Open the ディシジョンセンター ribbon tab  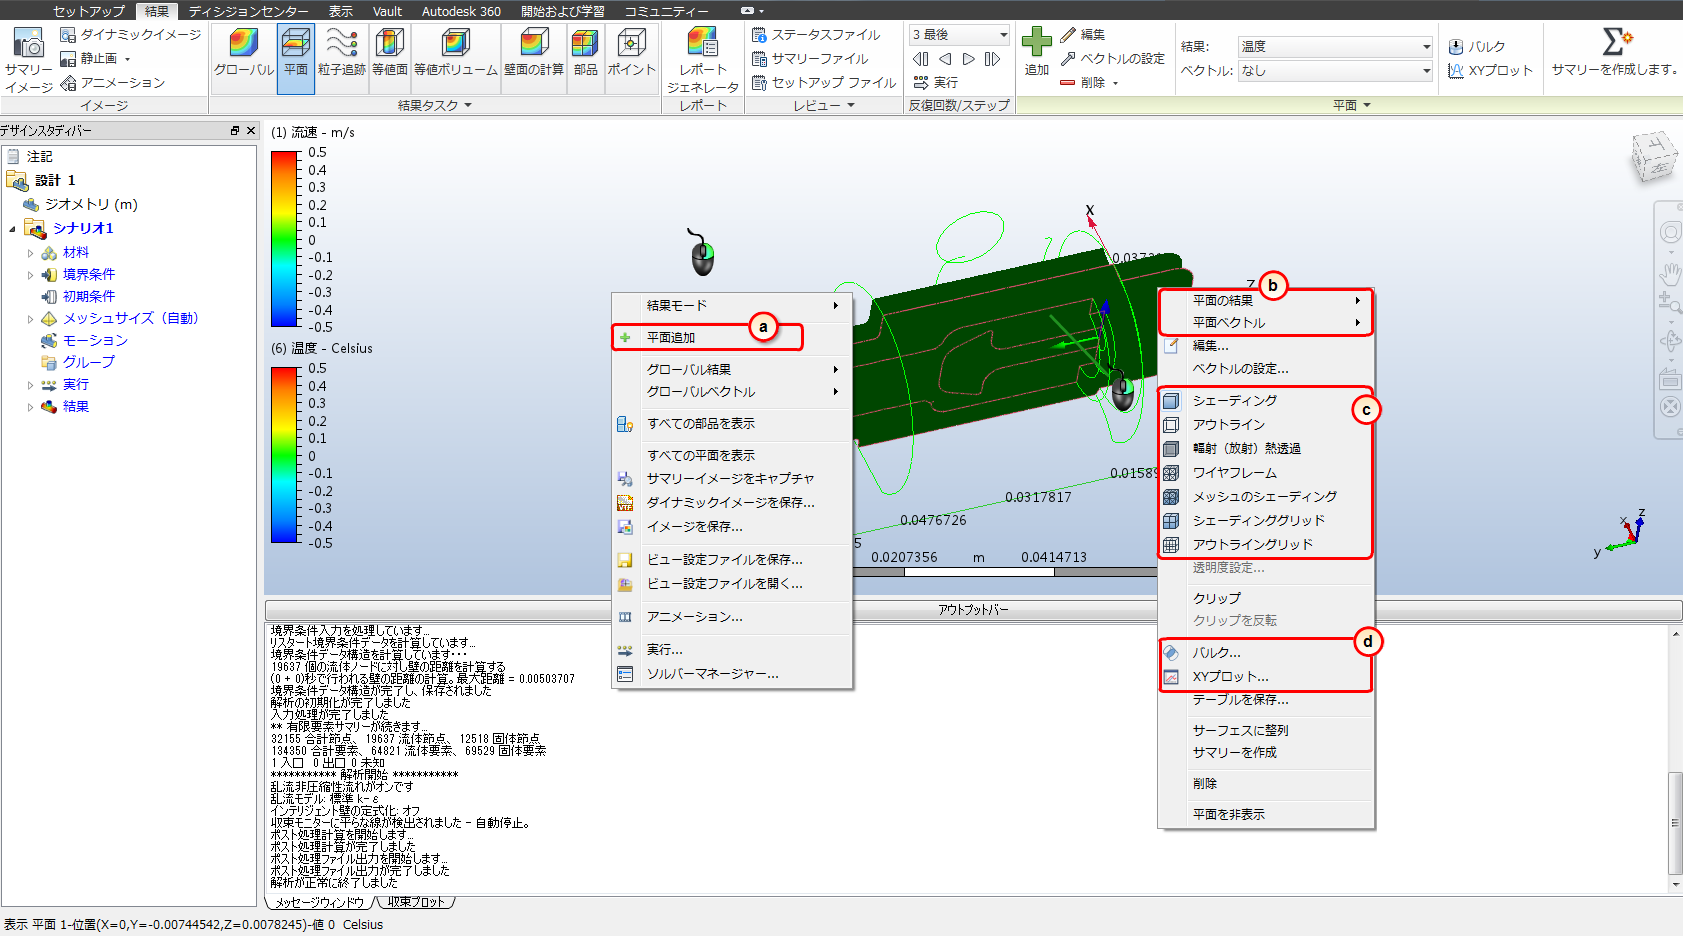248,11
